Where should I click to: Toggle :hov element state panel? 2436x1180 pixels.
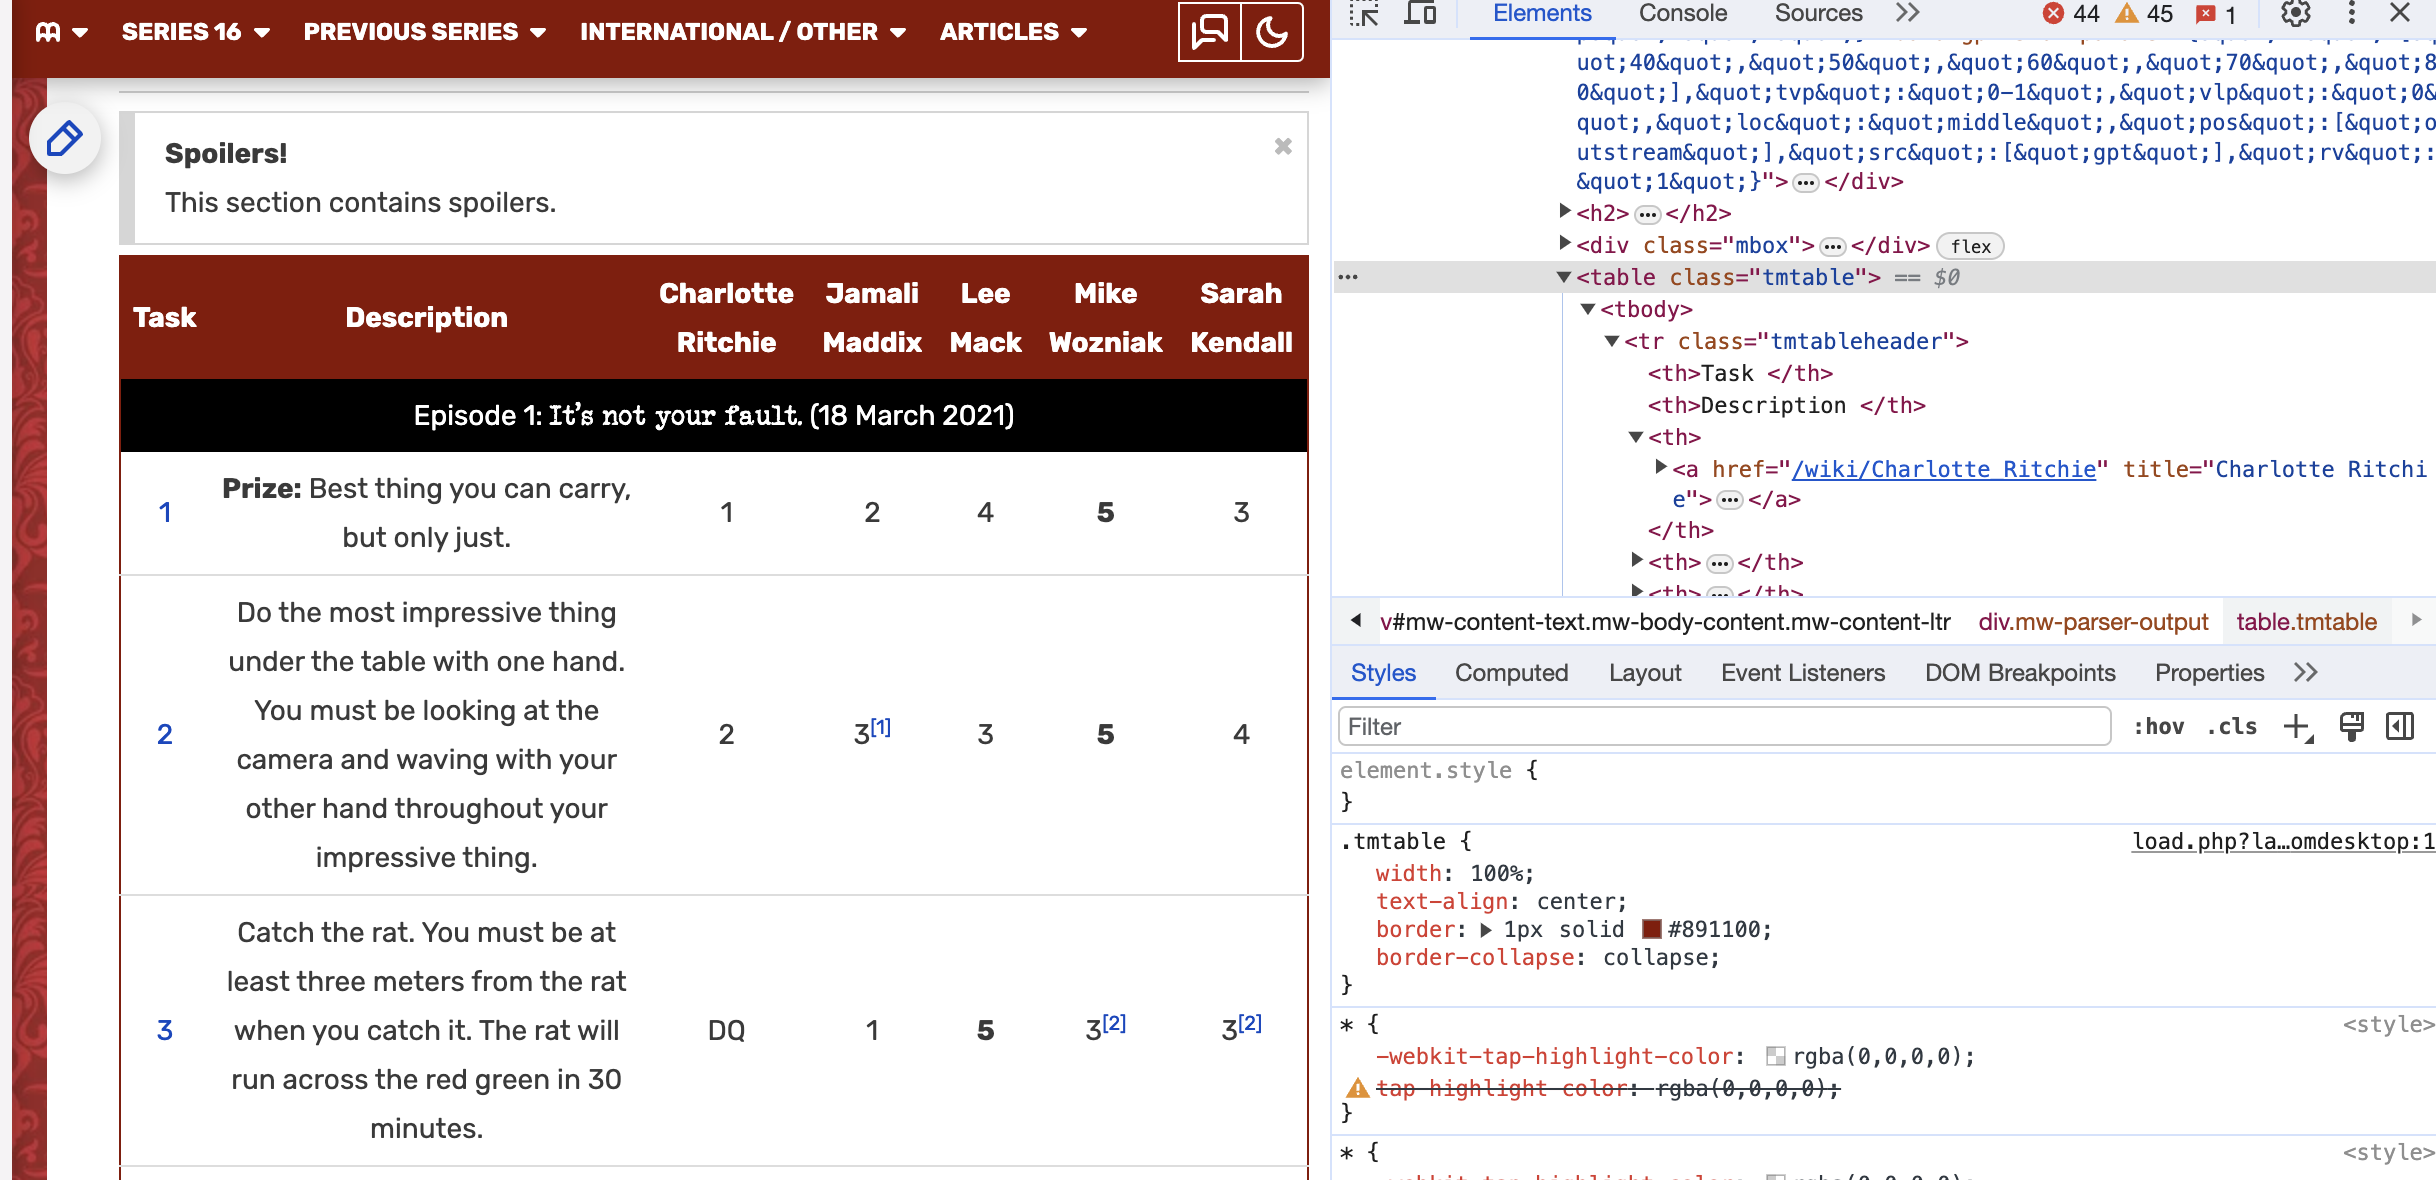[x=2158, y=727]
